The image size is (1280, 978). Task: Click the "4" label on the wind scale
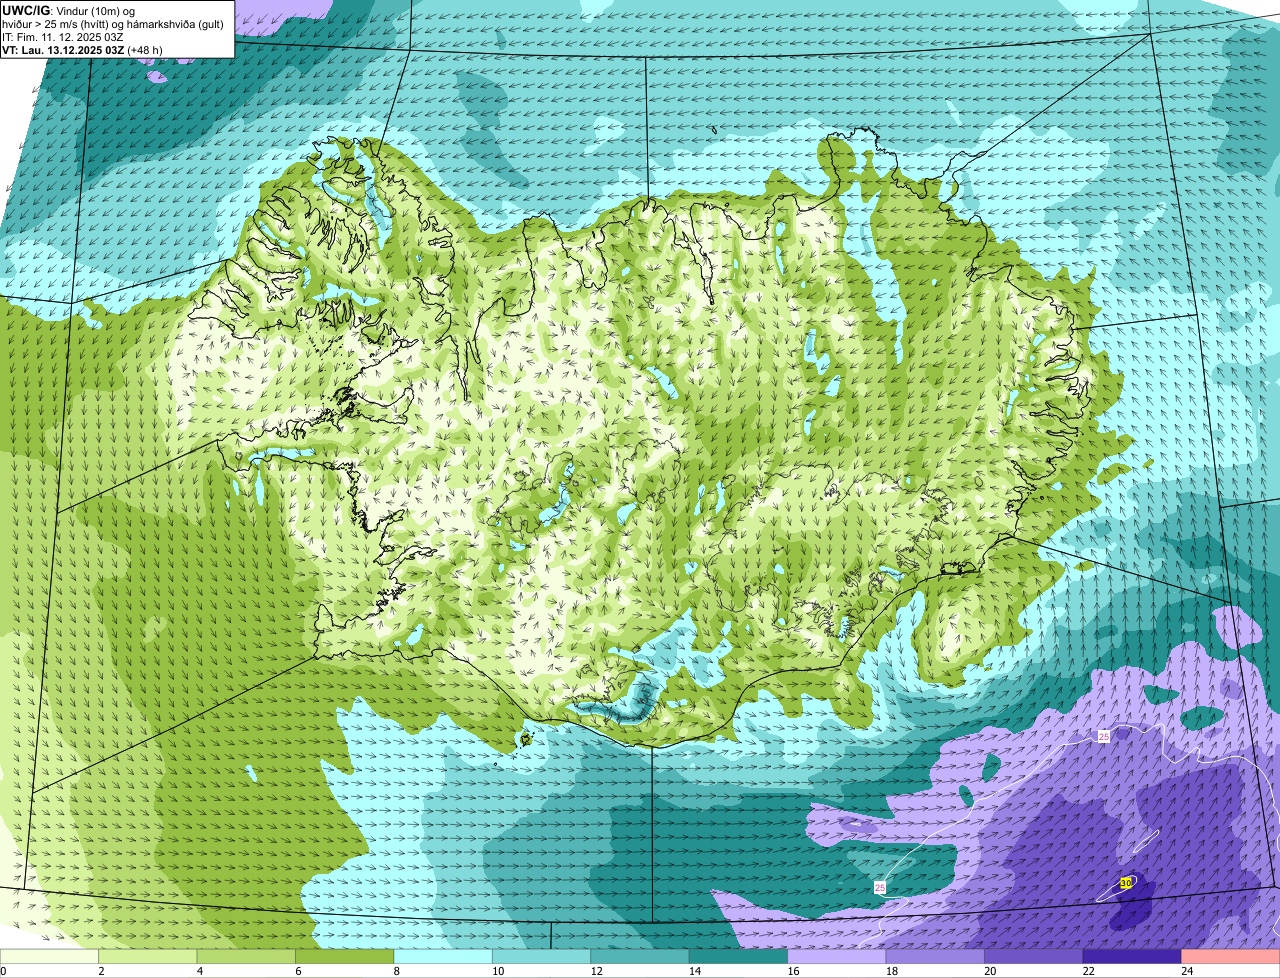point(200,971)
